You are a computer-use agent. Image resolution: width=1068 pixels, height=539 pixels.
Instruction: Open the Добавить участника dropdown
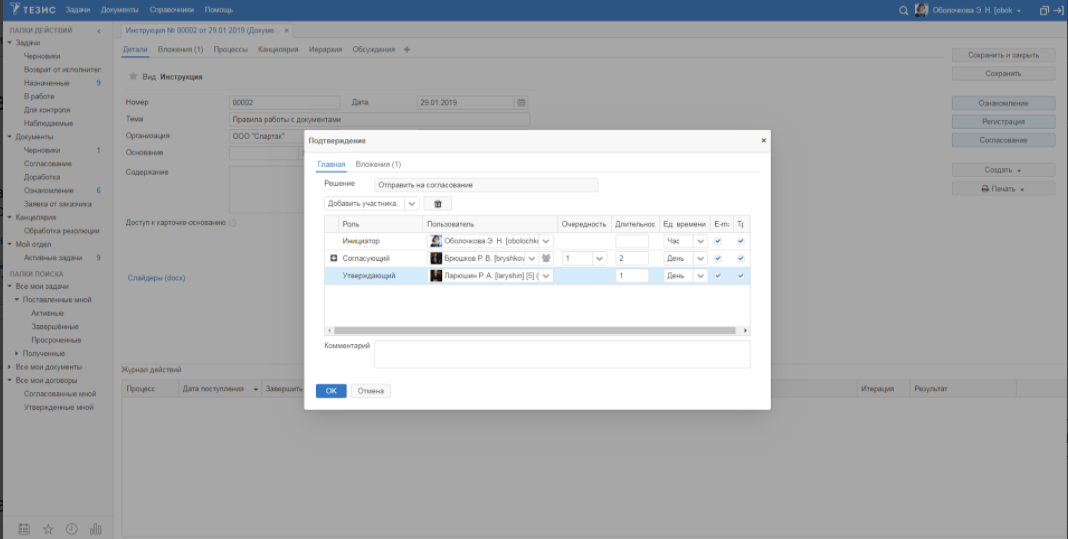point(411,203)
